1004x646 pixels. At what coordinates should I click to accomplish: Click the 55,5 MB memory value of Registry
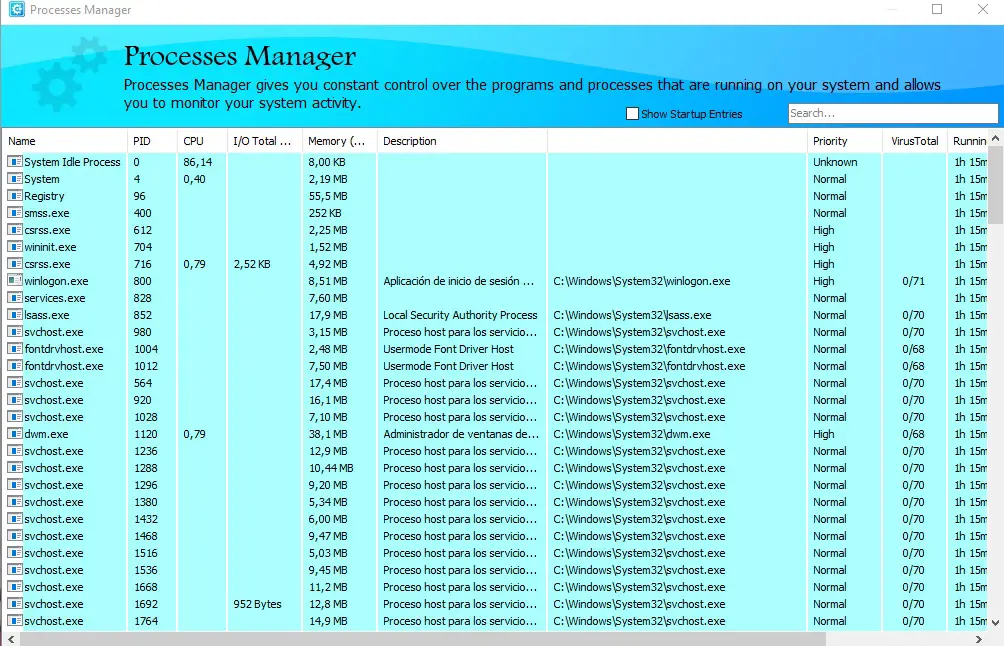[x=328, y=196]
